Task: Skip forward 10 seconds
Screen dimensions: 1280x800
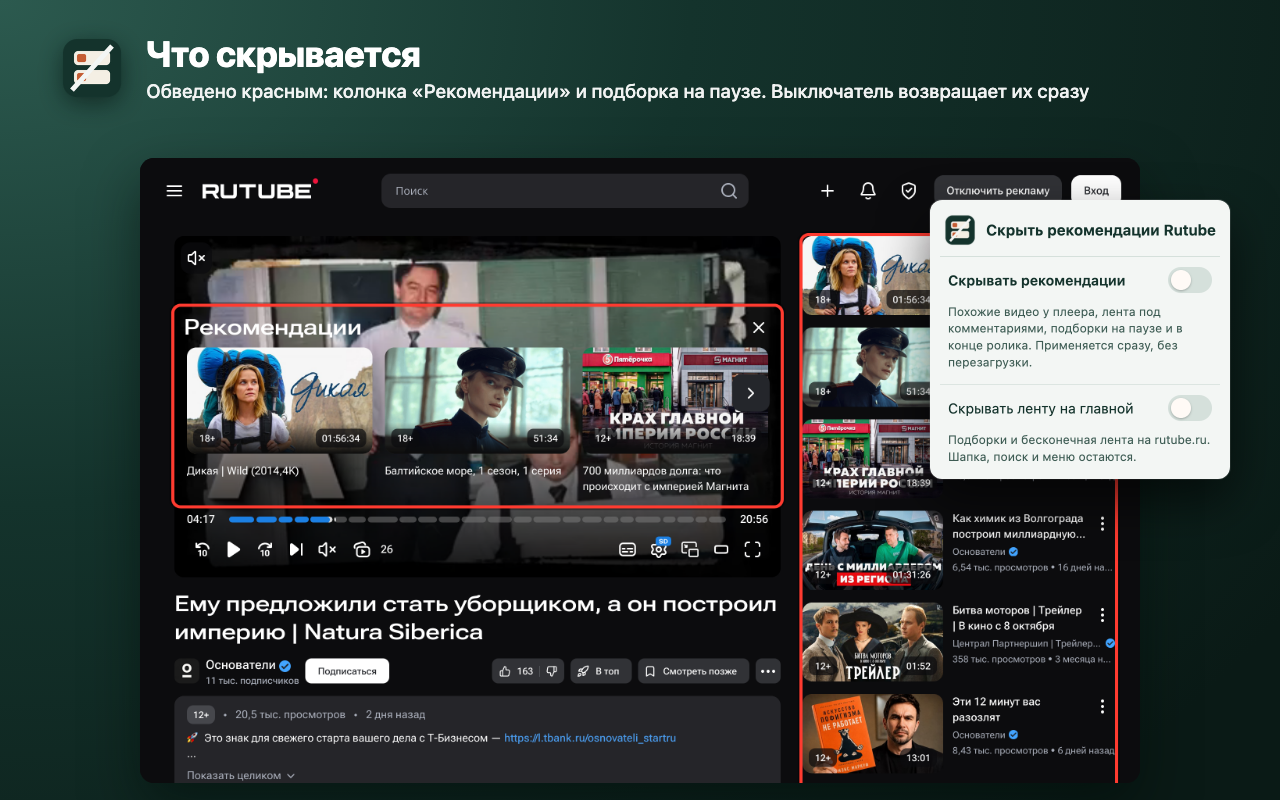Action: pyautogui.click(x=265, y=549)
